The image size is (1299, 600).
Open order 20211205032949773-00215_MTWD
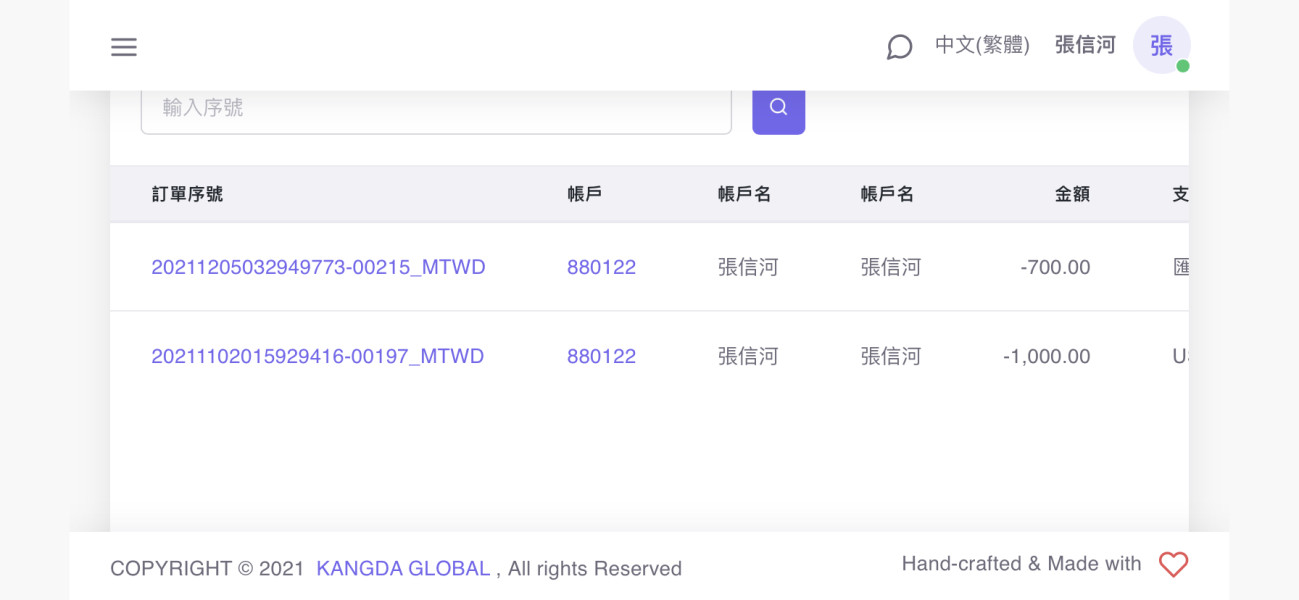coord(318,267)
